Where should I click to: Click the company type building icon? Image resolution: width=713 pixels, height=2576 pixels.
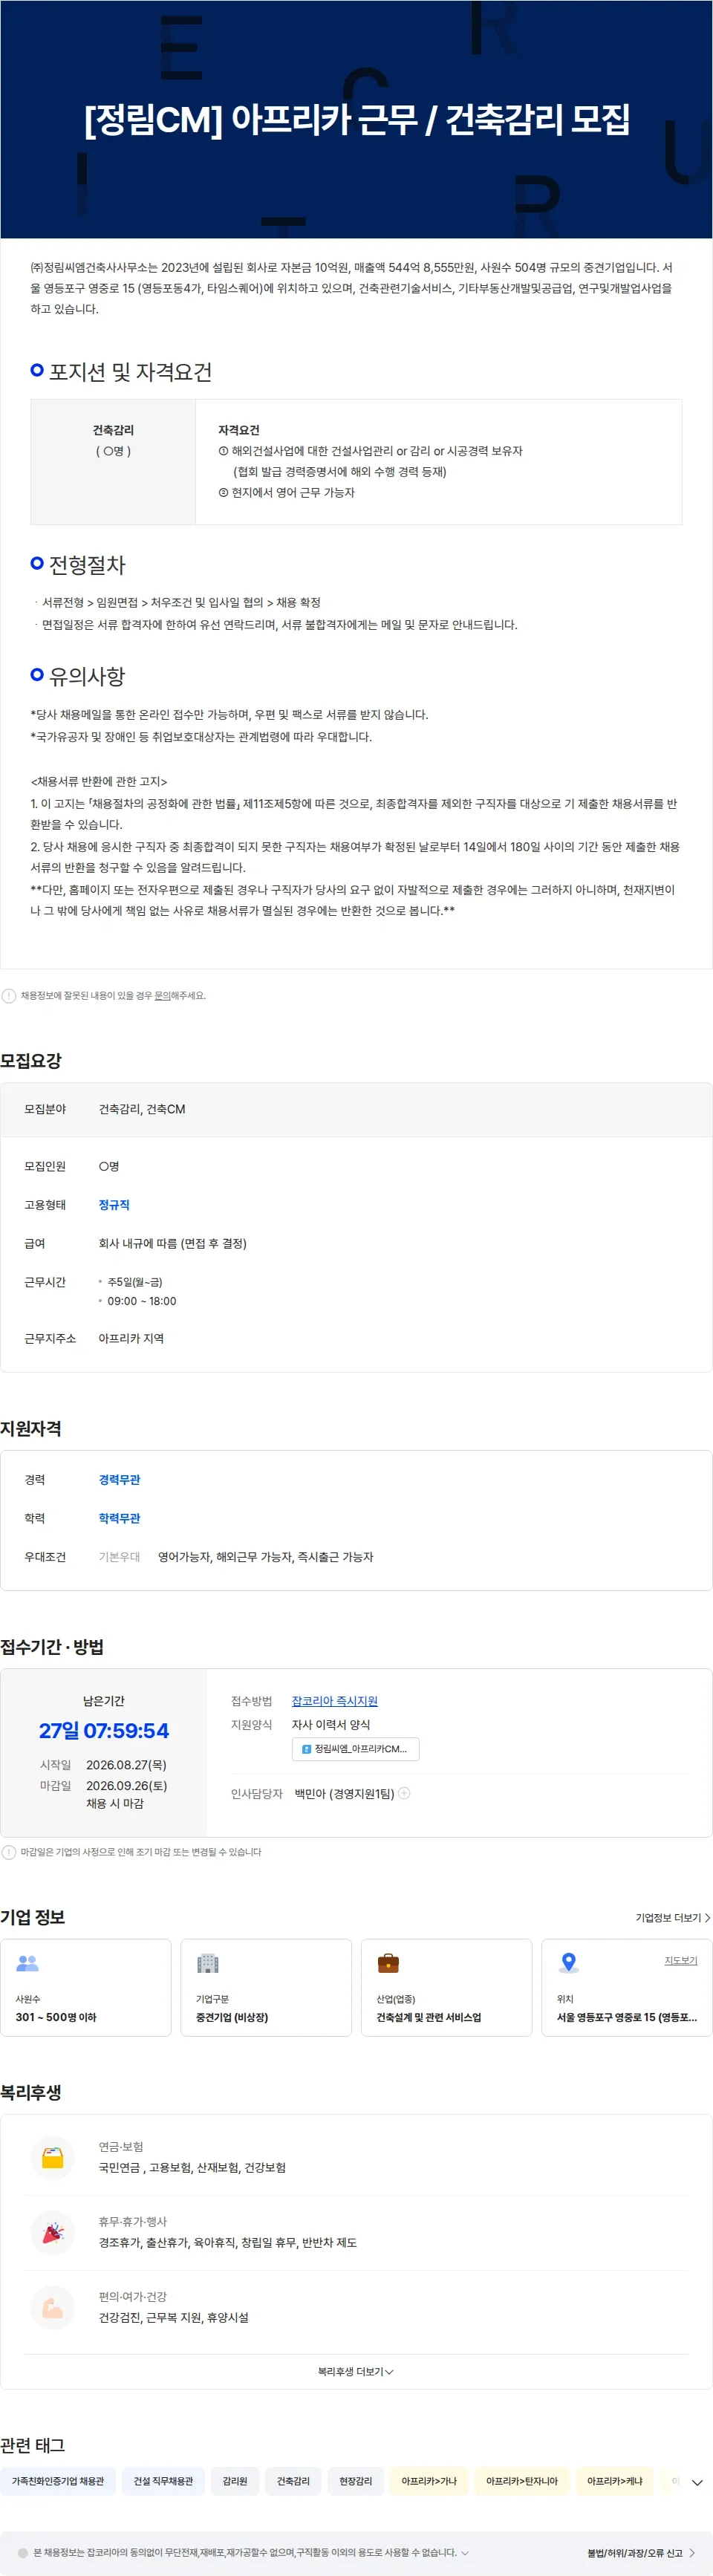(x=207, y=1963)
